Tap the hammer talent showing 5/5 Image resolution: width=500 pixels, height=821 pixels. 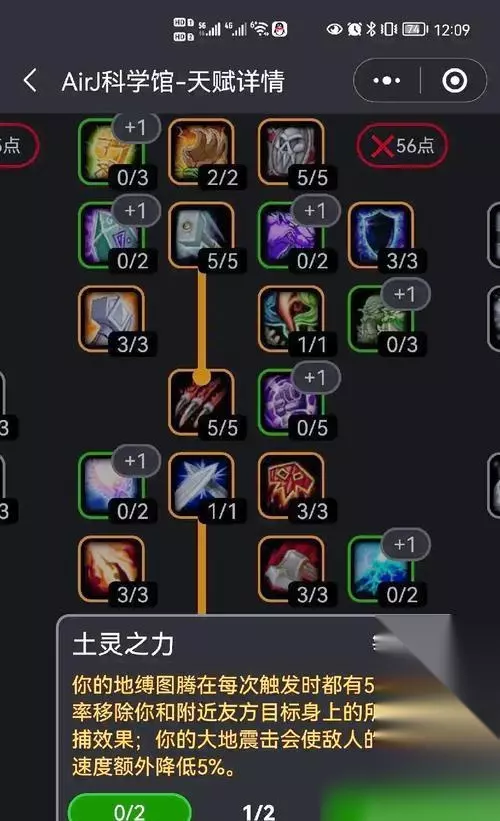coord(202,236)
